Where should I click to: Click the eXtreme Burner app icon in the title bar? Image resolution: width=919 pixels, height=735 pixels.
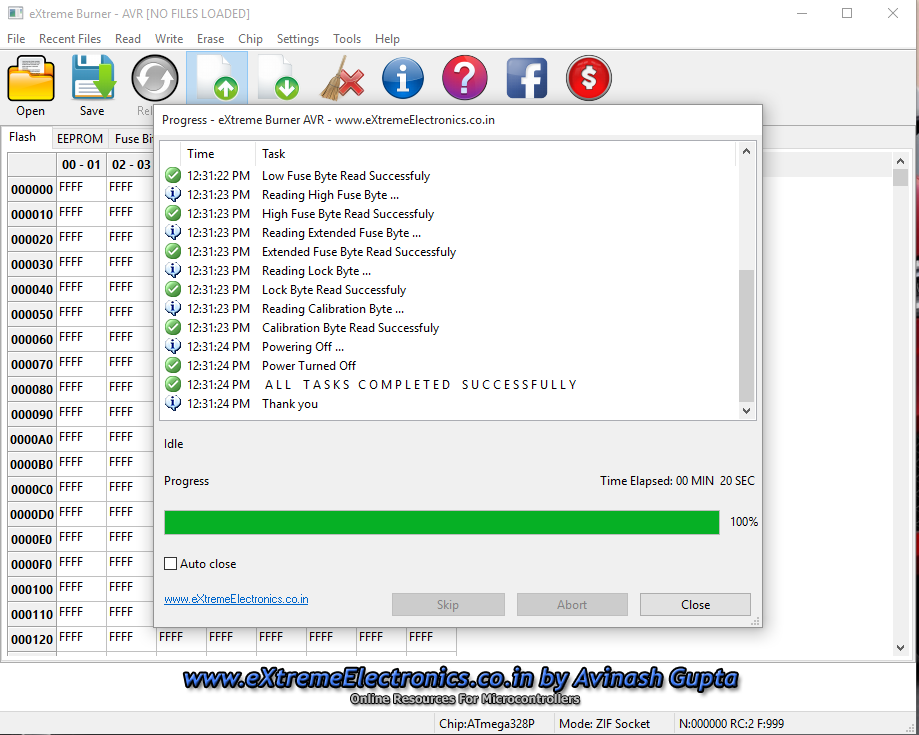pyautogui.click(x=16, y=13)
